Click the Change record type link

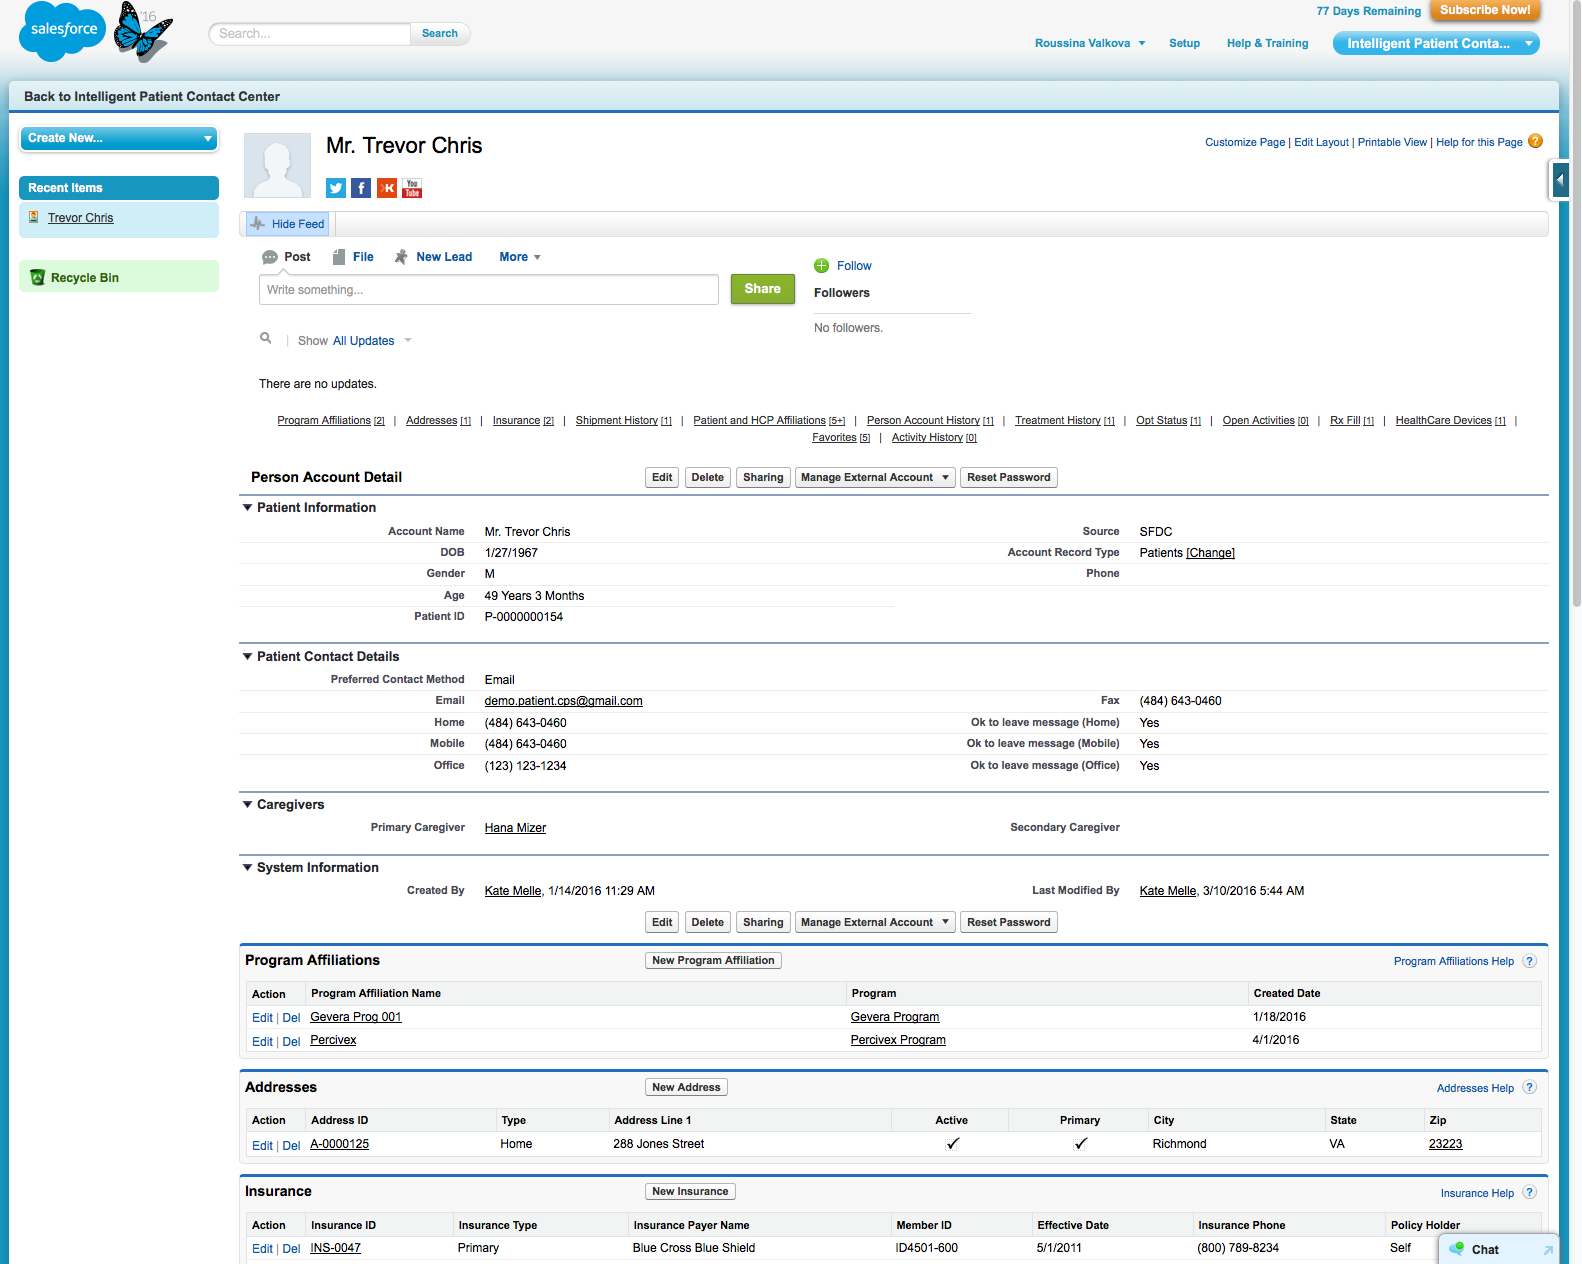click(x=1210, y=553)
